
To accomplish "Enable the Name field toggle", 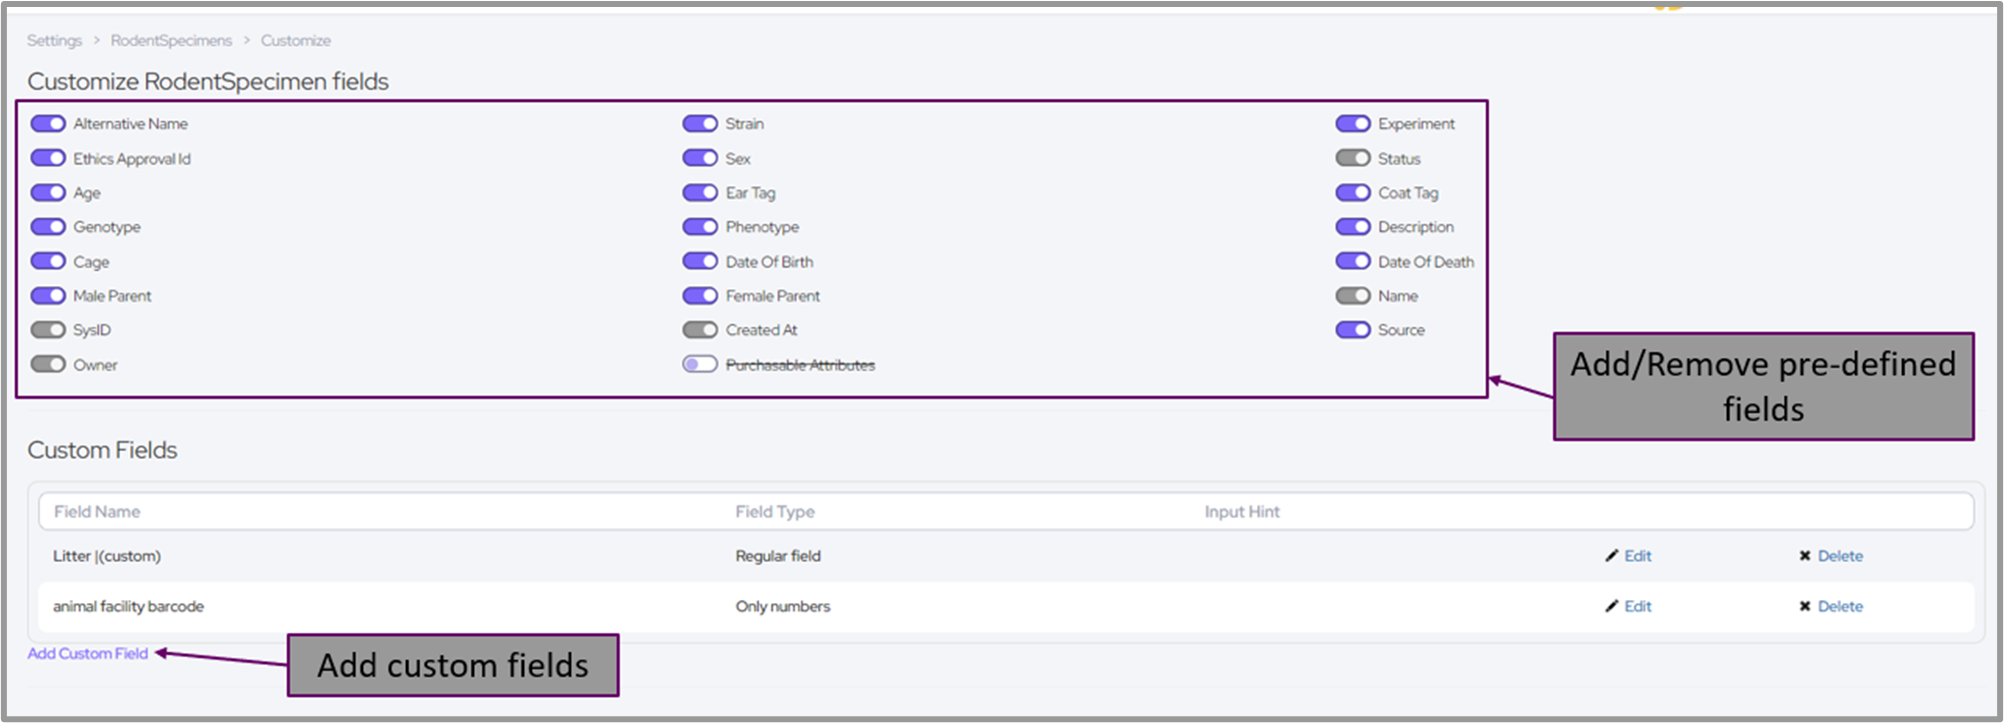I will coord(1353,296).
